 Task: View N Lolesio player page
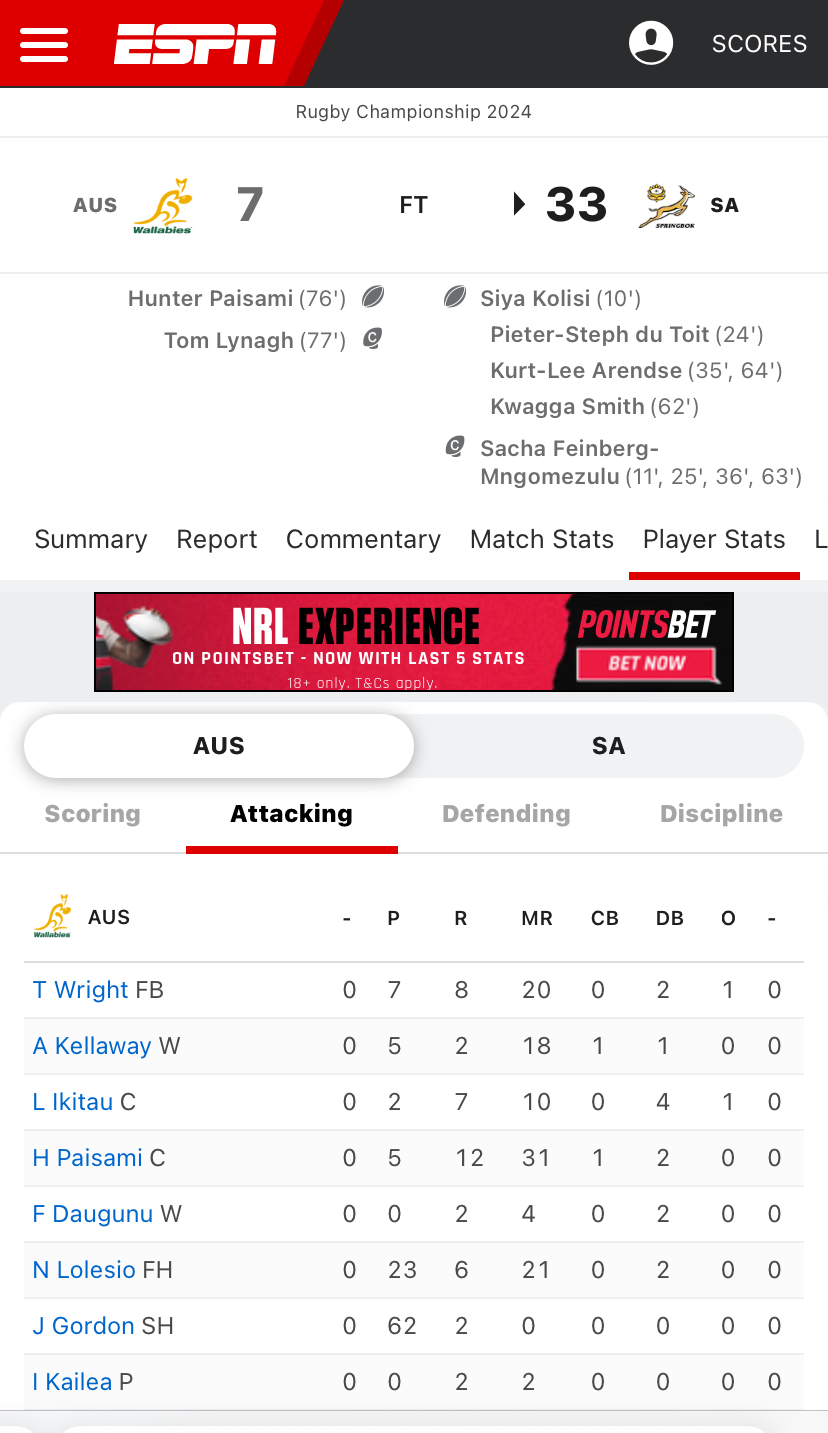point(84,1270)
